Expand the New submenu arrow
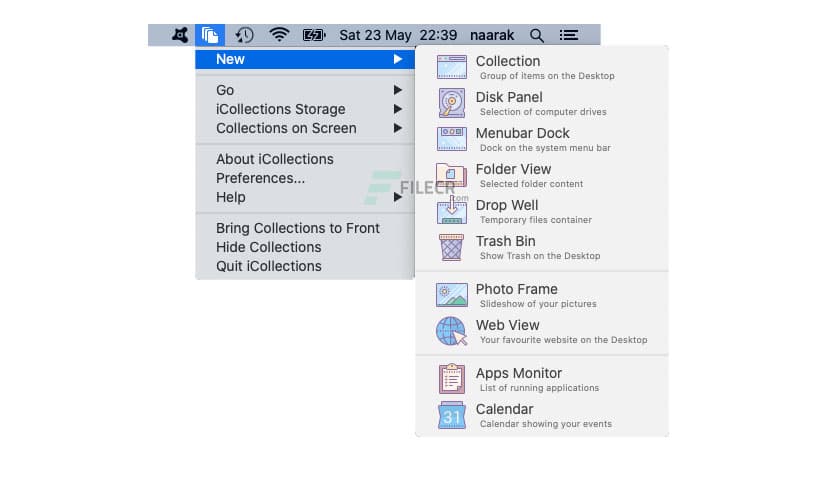This screenshot has height=484, width=836. coord(398,59)
